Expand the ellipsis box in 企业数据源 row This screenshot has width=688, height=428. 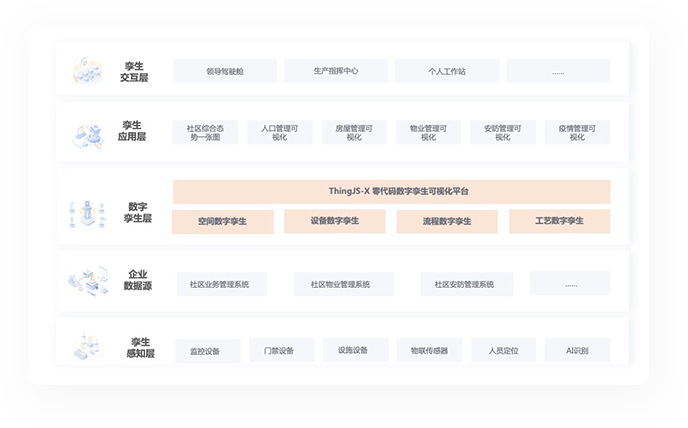[x=570, y=284]
